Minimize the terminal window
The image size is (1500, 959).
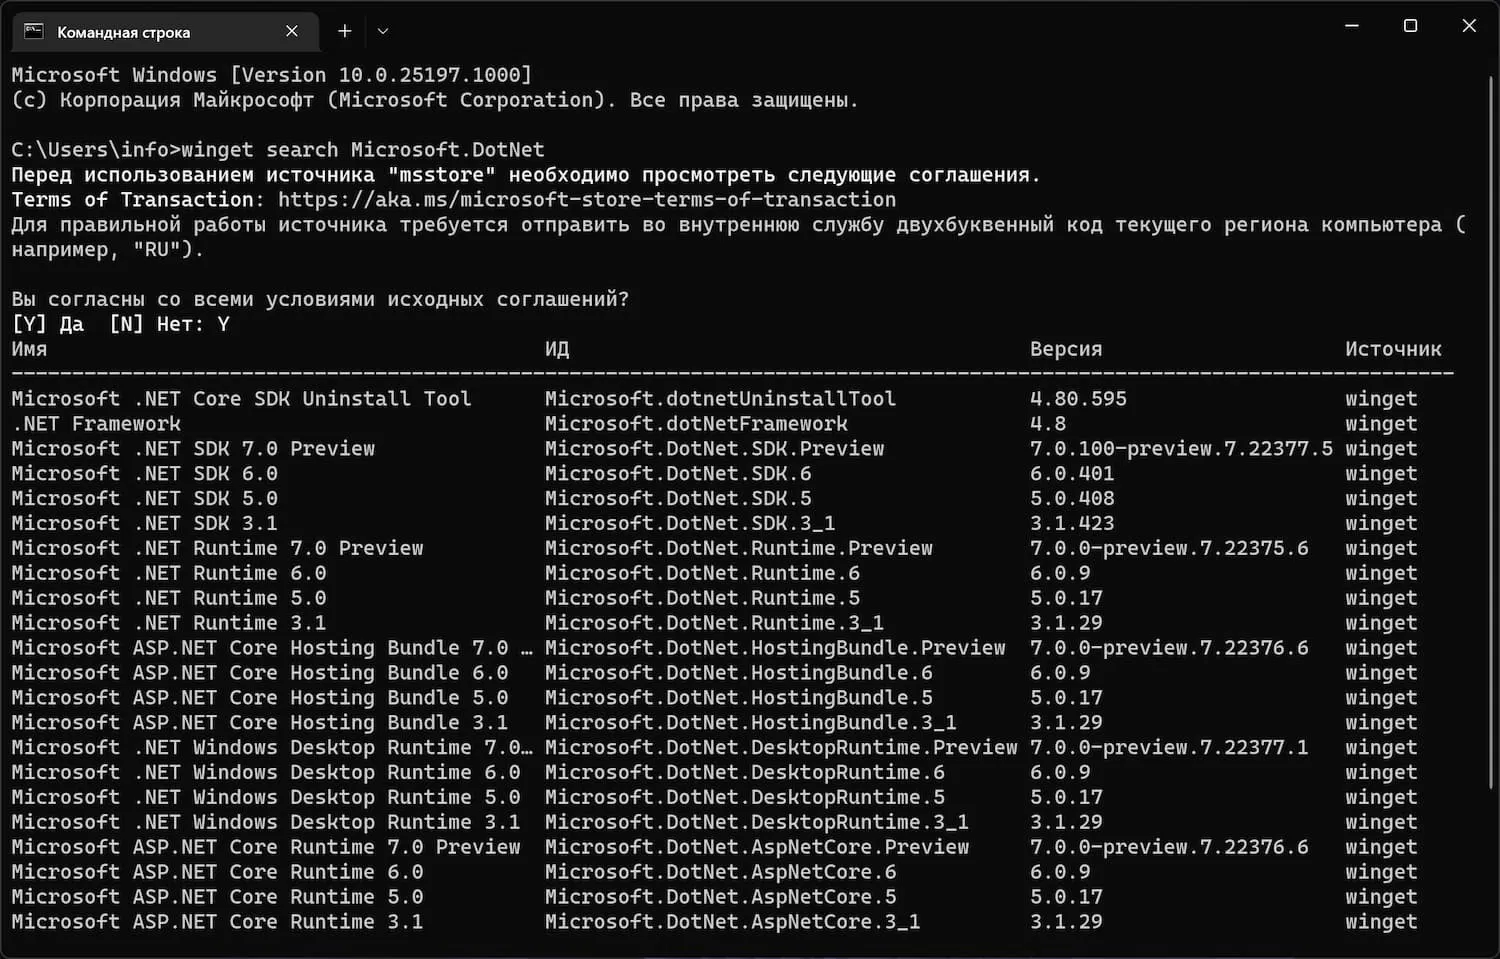1352,26
